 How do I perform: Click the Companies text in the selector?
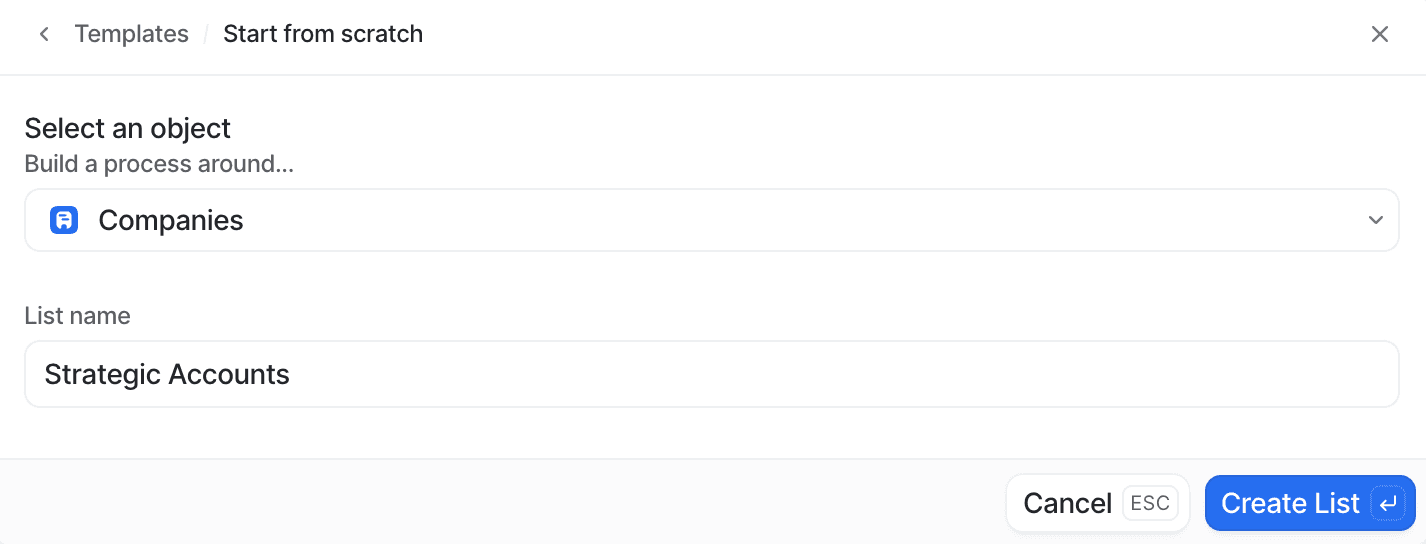pyautogui.click(x=171, y=220)
